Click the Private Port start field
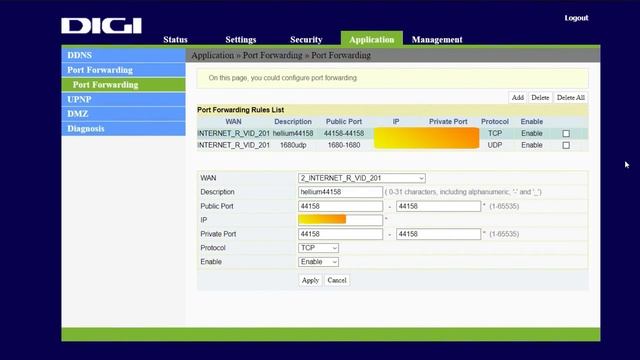The width and height of the screenshot is (640, 360). pyautogui.click(x=340, y=234)
